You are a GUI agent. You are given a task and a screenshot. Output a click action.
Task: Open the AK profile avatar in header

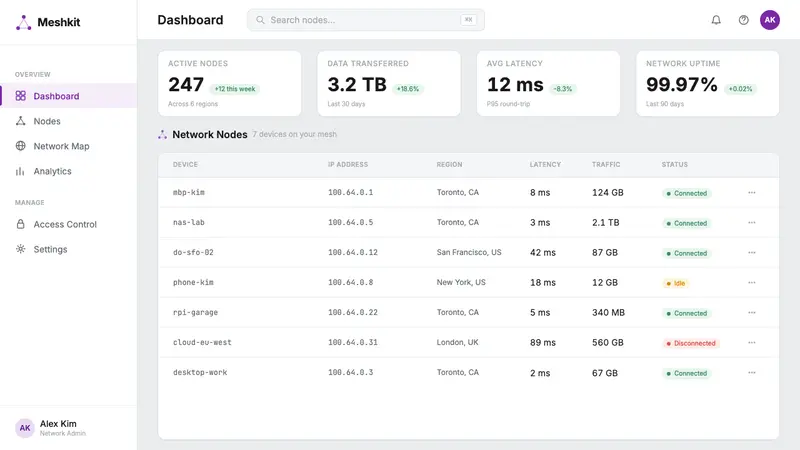(769, 20)
